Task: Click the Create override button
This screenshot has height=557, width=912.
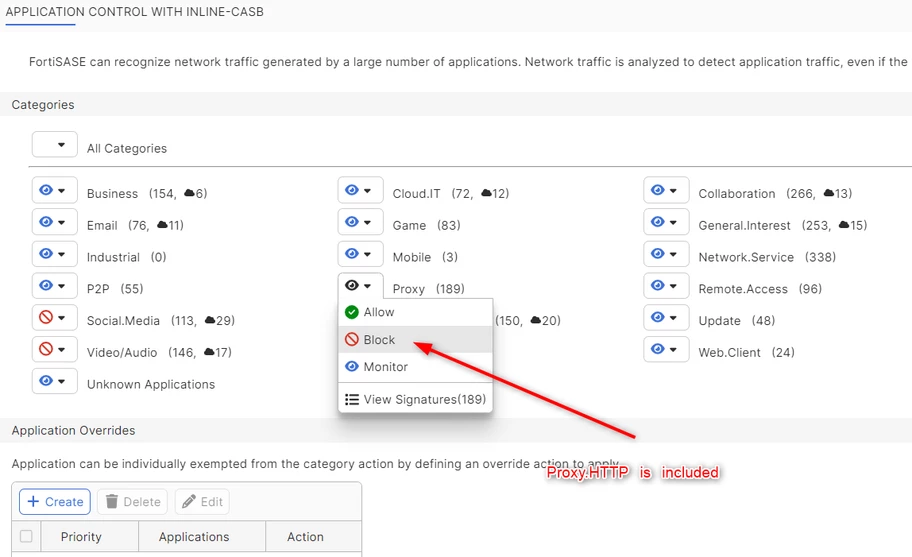Action: tap(55, 502)
